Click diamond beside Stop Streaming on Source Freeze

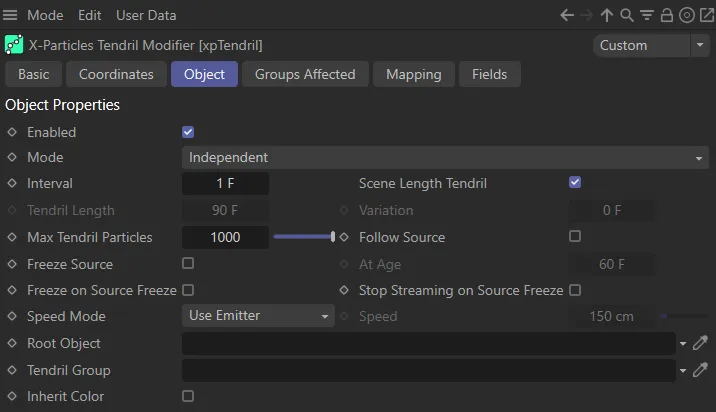(x=344, y=290)
